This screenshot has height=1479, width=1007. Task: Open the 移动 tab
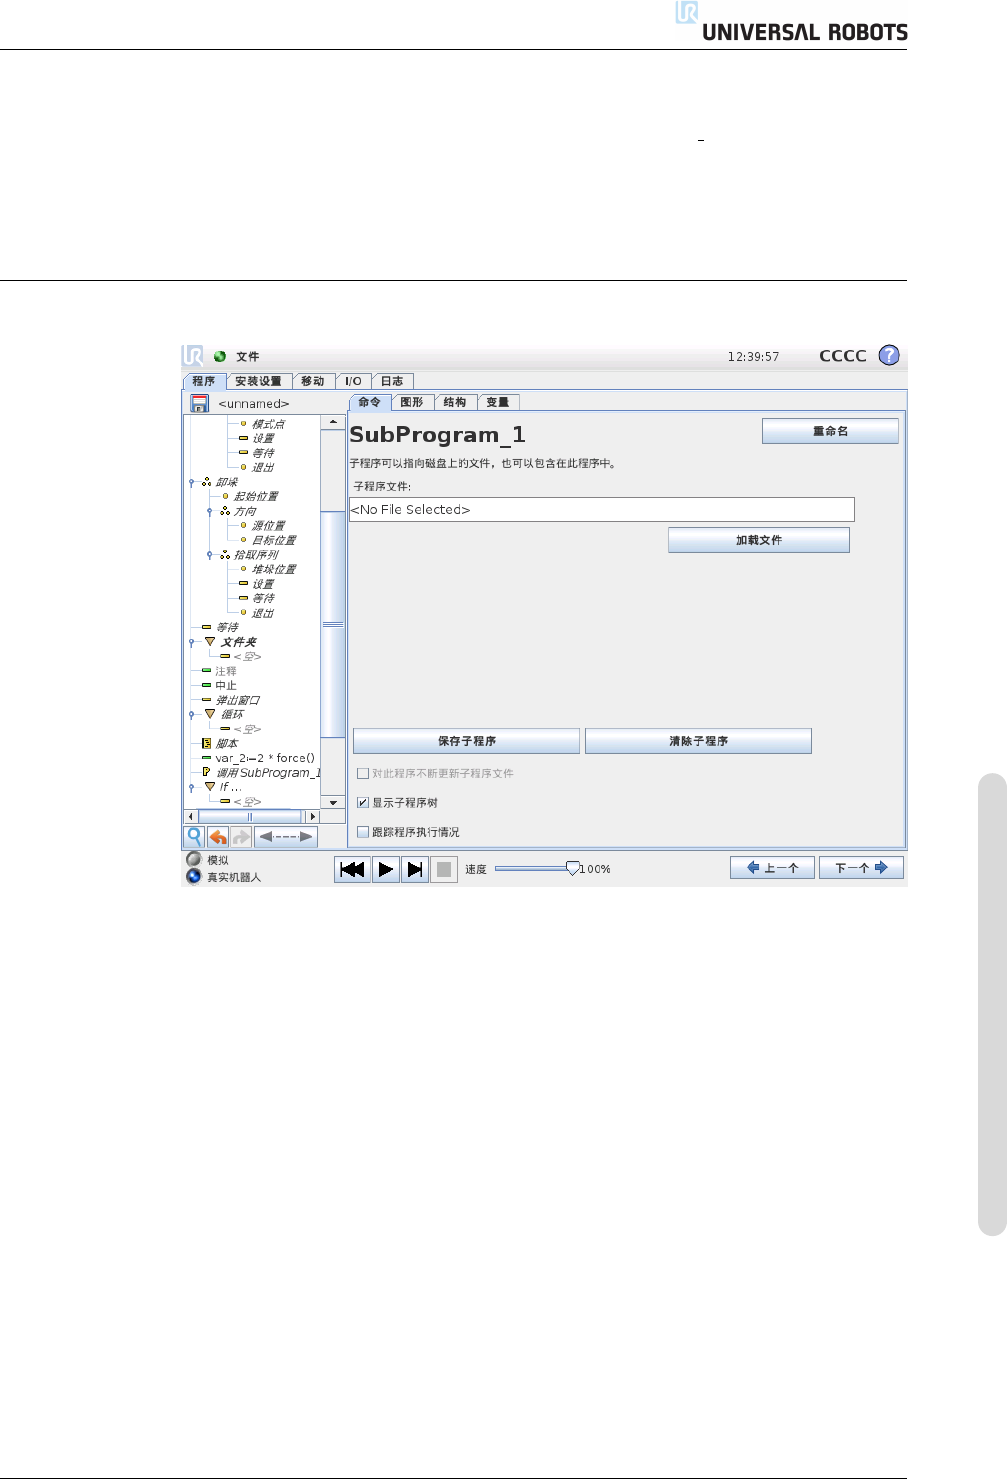[313, 381]
